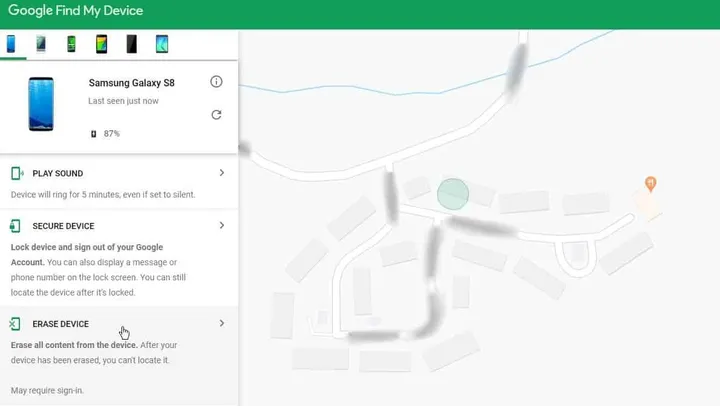
Task: Click the SECURE DEVICE label
Action: pyautogui.click(x=63, y=226)
